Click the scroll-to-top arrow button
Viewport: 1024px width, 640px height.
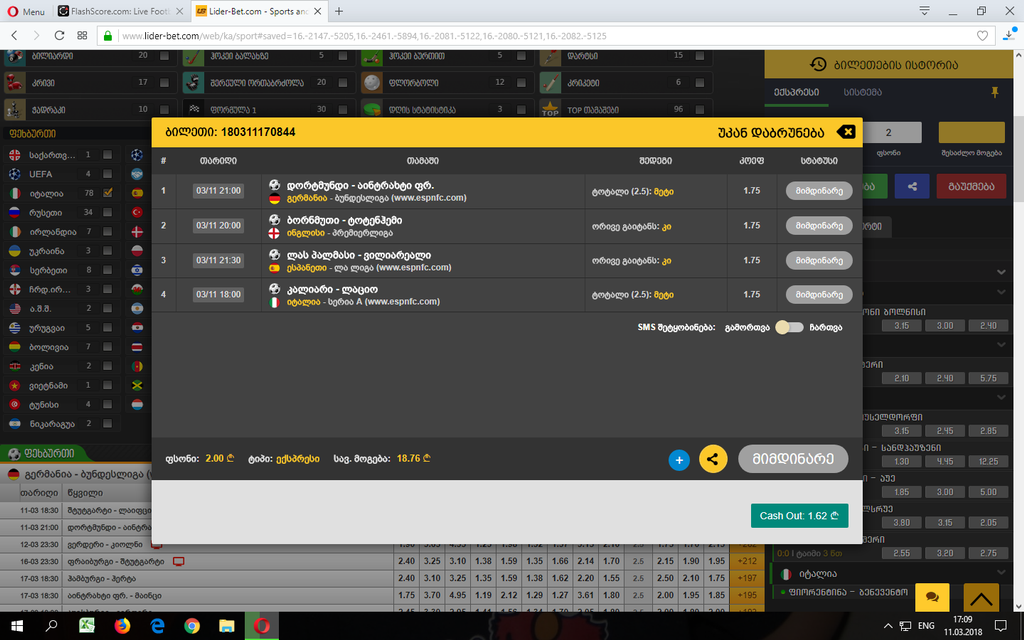tap(980, 596)
